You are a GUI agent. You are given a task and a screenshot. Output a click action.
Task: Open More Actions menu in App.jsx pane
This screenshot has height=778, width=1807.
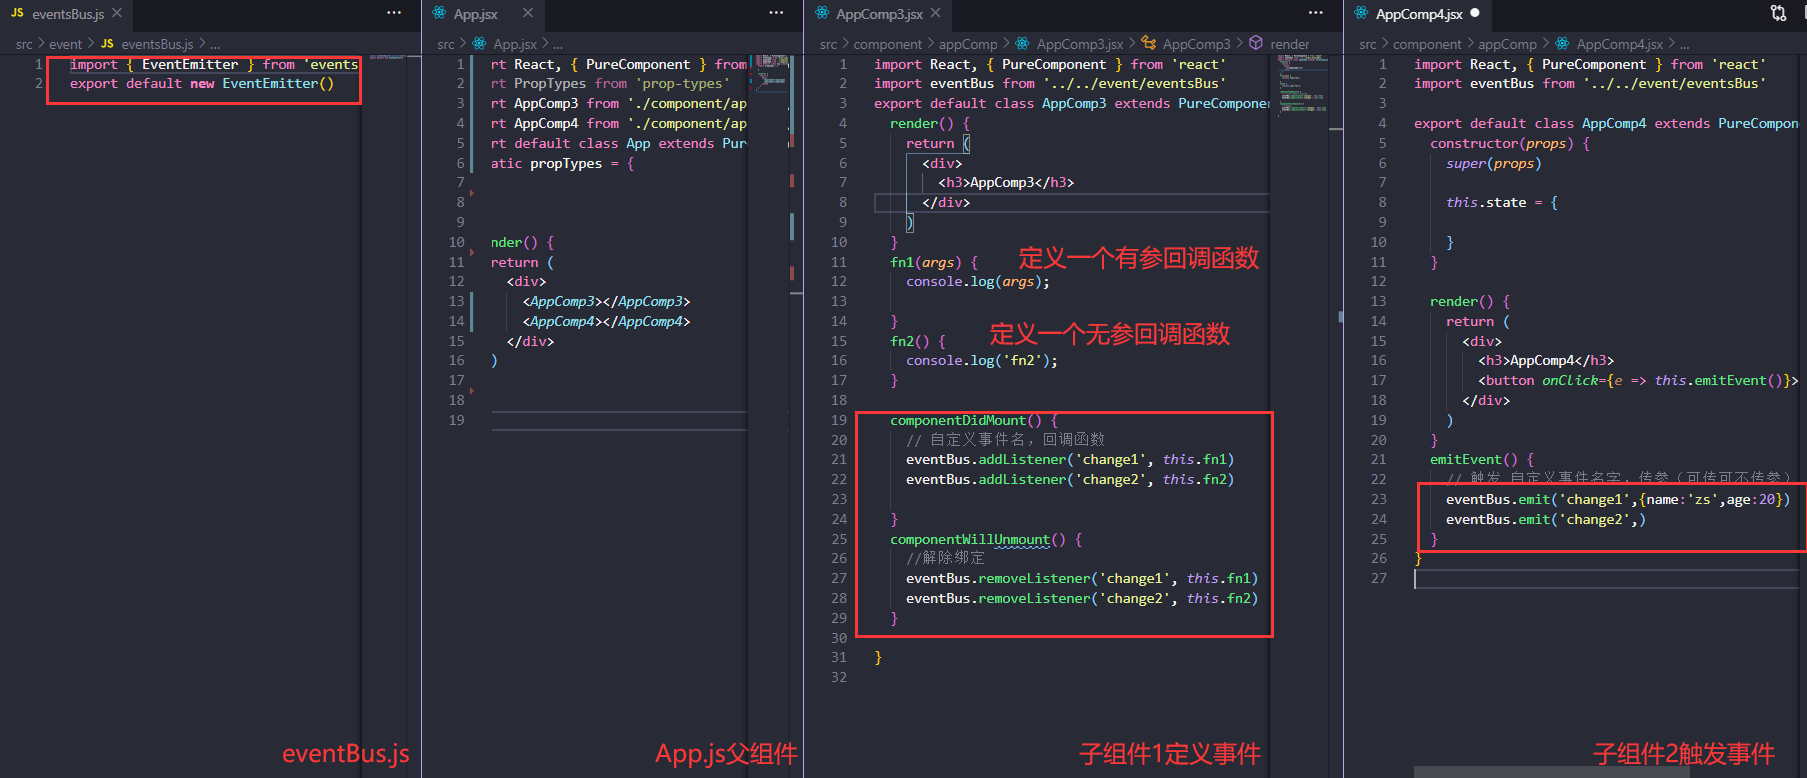coord(776,13)
